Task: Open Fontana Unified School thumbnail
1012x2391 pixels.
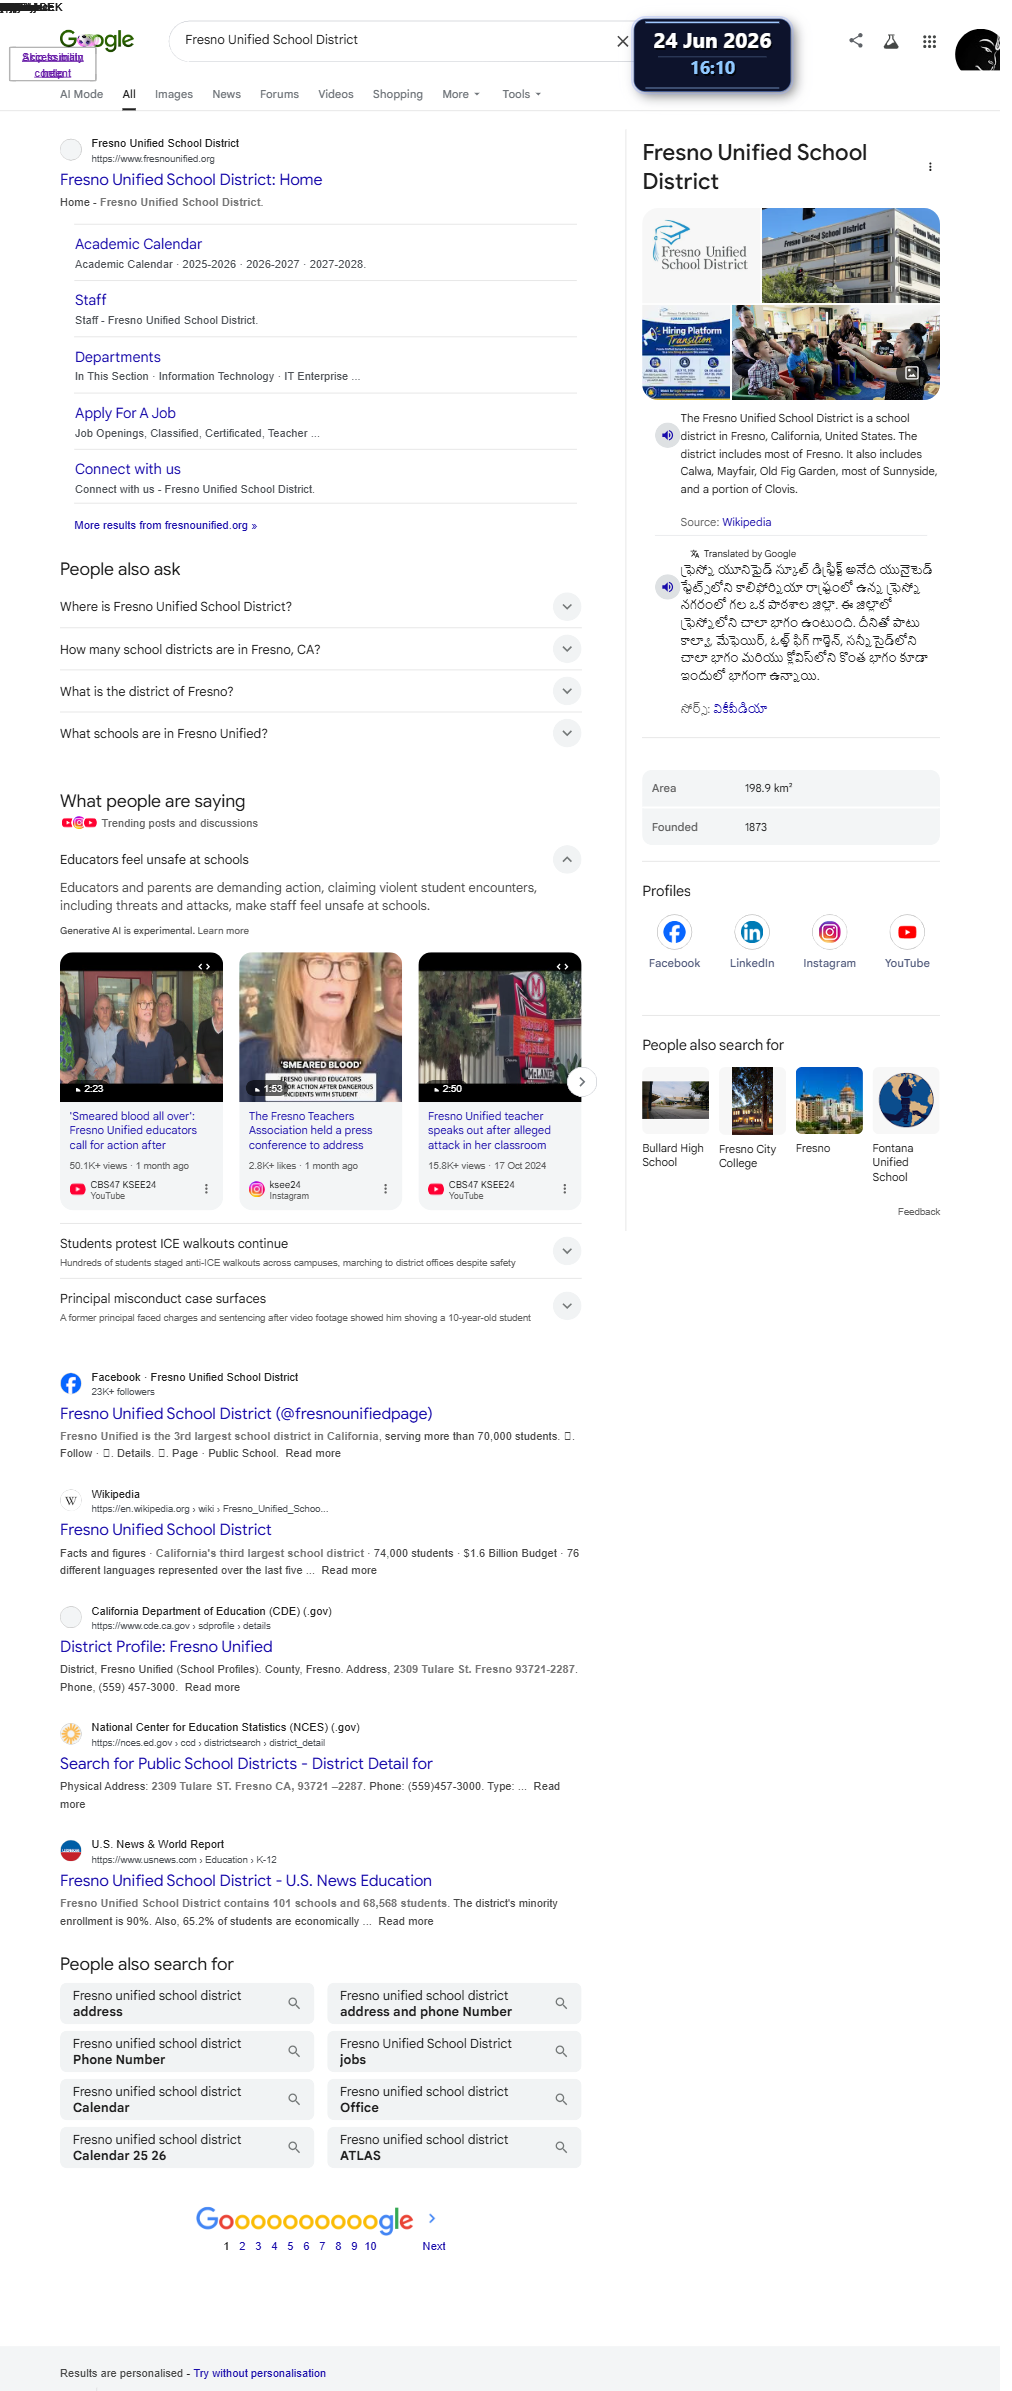Action: 906,1101
